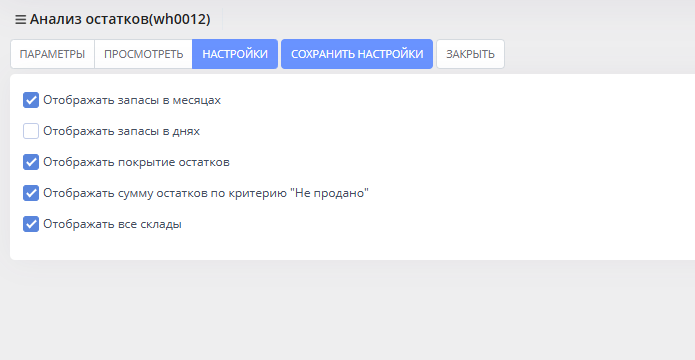Screen dimensions: 695x360
Task: Click label text "Отображать покрытие остатков"
Action: click(137, 162)
